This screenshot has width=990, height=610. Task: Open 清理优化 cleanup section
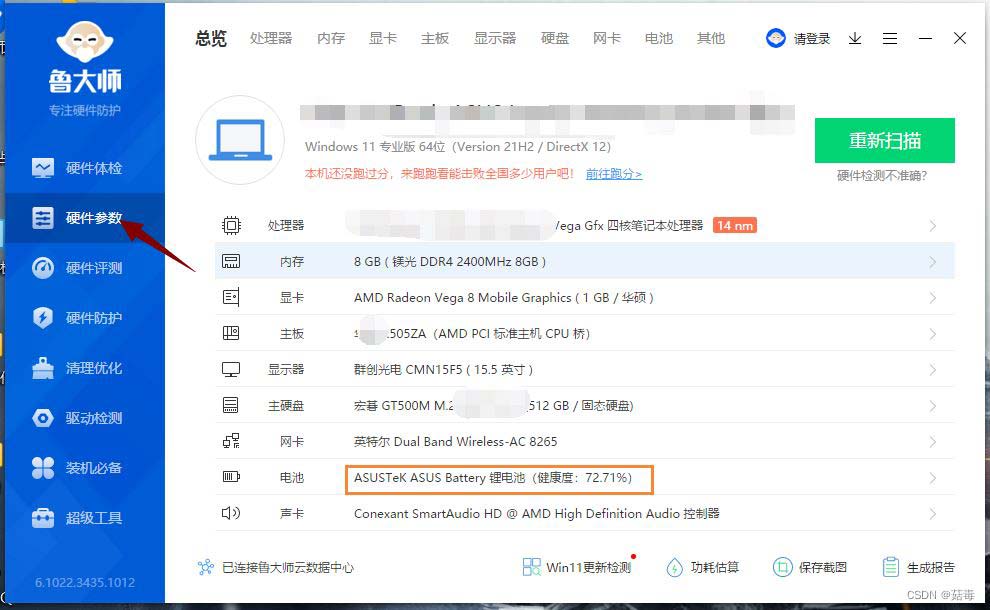click(x=76, y=368)
